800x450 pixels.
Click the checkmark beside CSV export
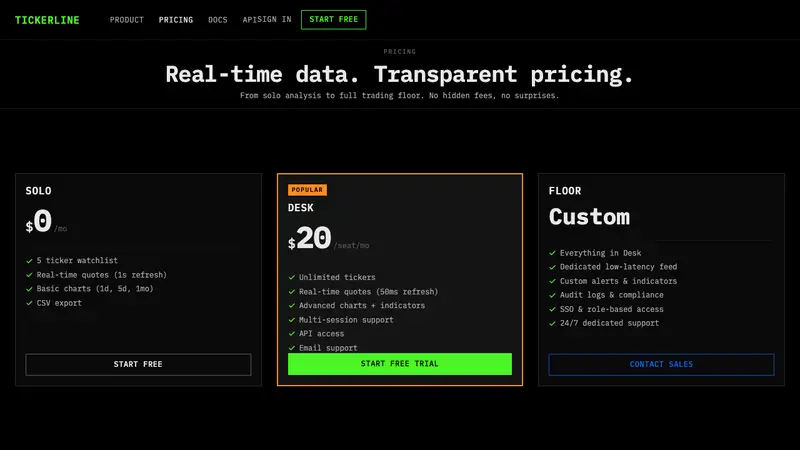[29, 303]
